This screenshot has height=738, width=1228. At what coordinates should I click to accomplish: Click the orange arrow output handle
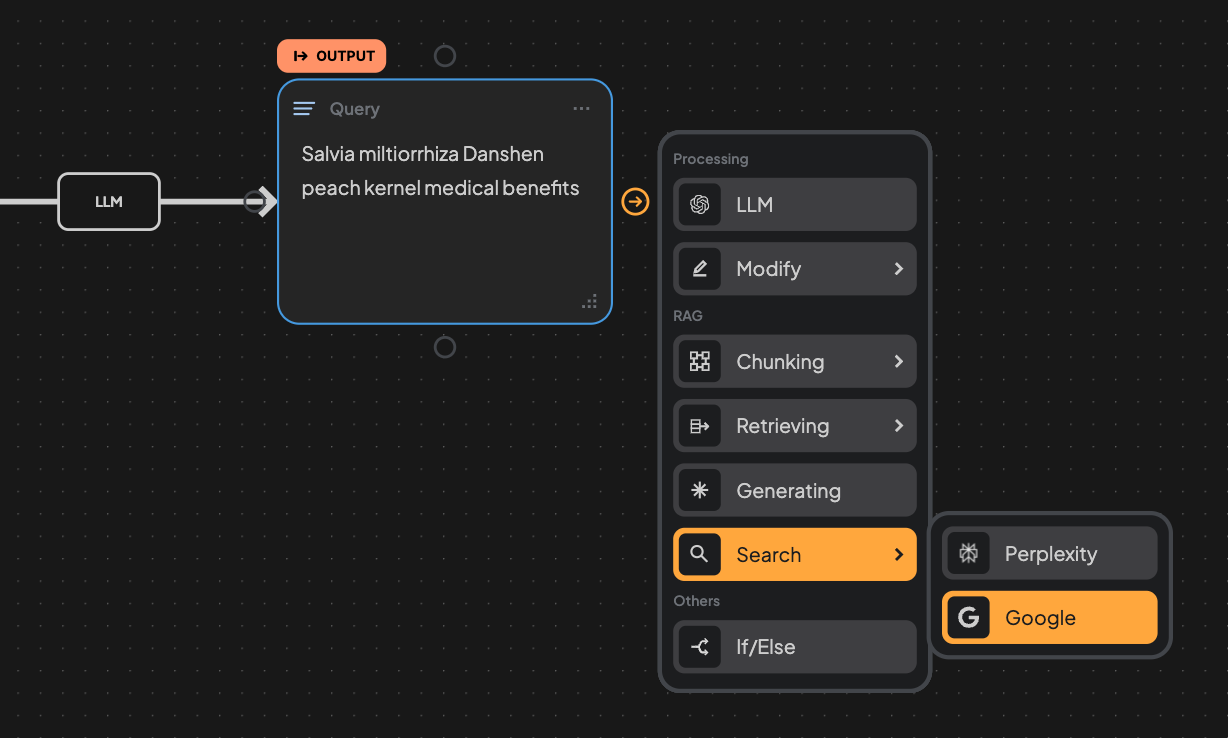point(635,202)
